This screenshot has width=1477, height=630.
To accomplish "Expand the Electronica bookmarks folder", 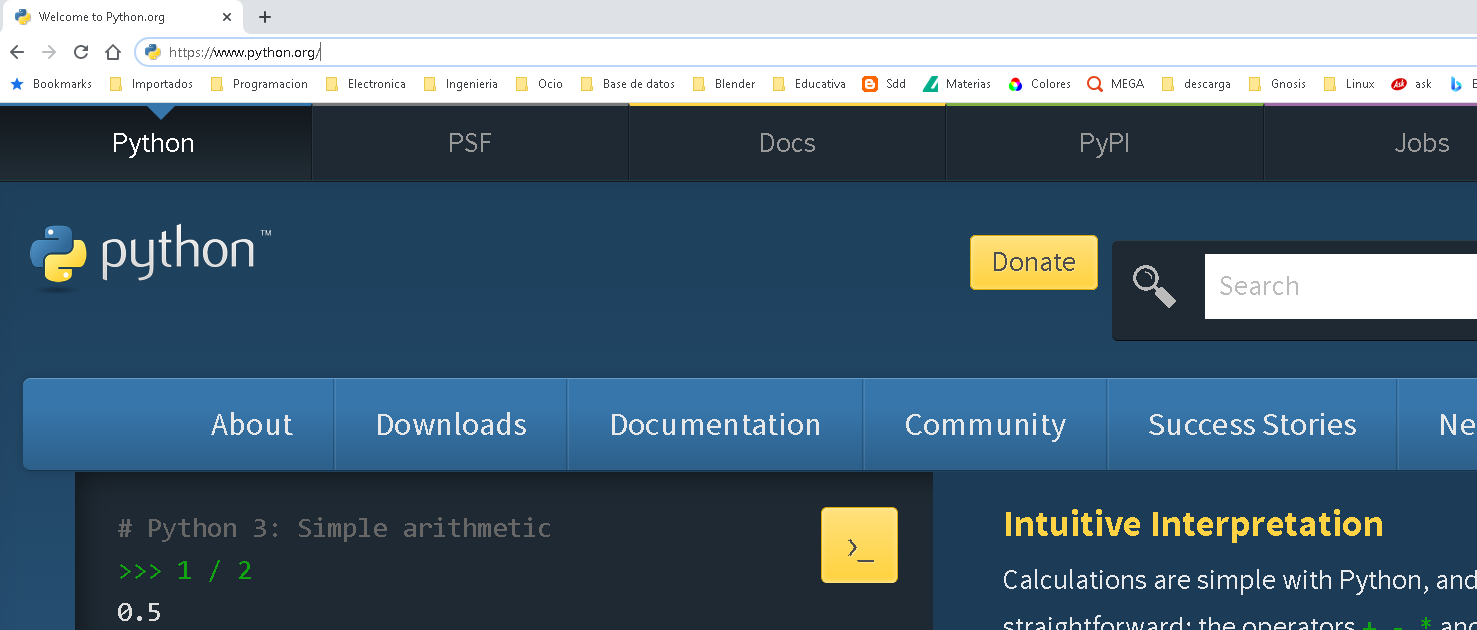I will pos(366,84).
